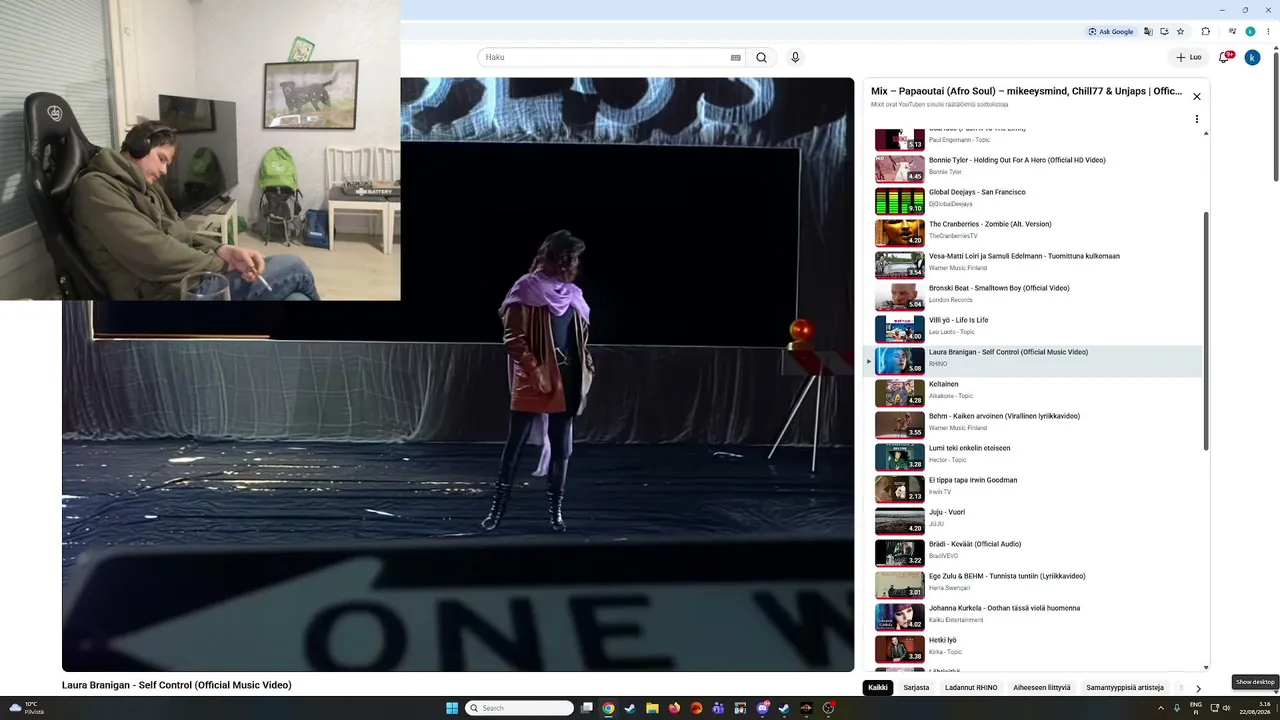The height and width of the screenshot is (720, 1280).
Task: Select the Samantyyppisiä artisteja filter chip
Action: 1125,688
